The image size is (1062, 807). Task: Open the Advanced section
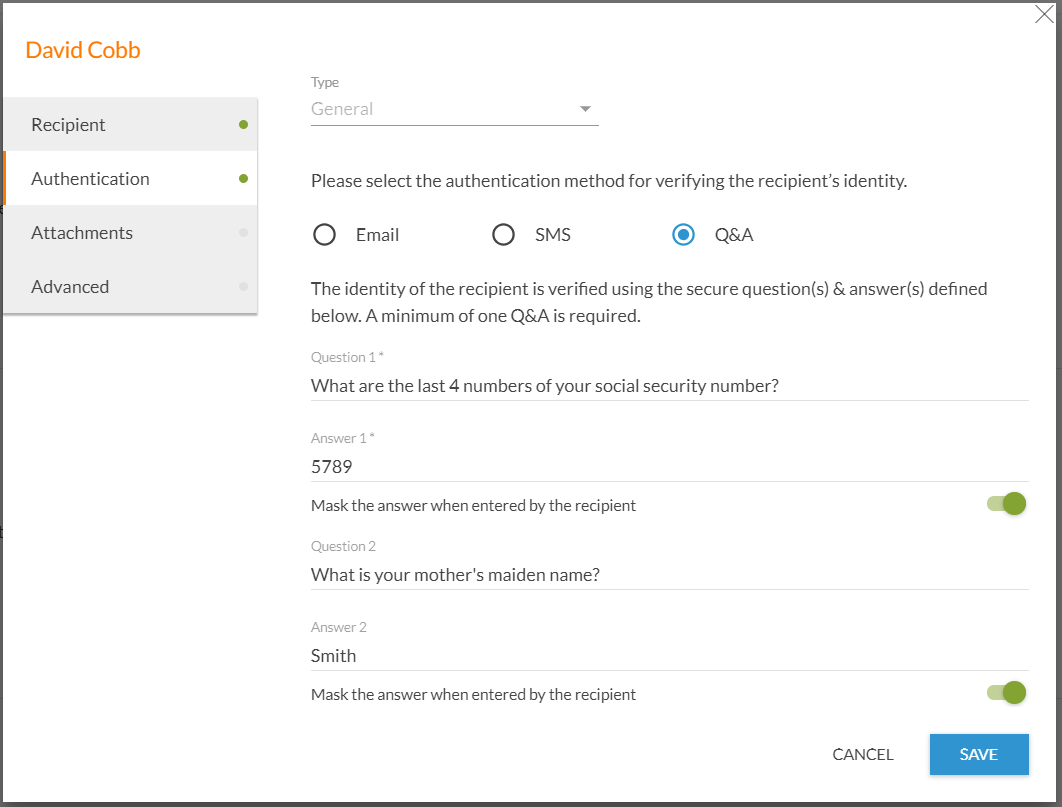pyautogui.click(x=70, y=286)
